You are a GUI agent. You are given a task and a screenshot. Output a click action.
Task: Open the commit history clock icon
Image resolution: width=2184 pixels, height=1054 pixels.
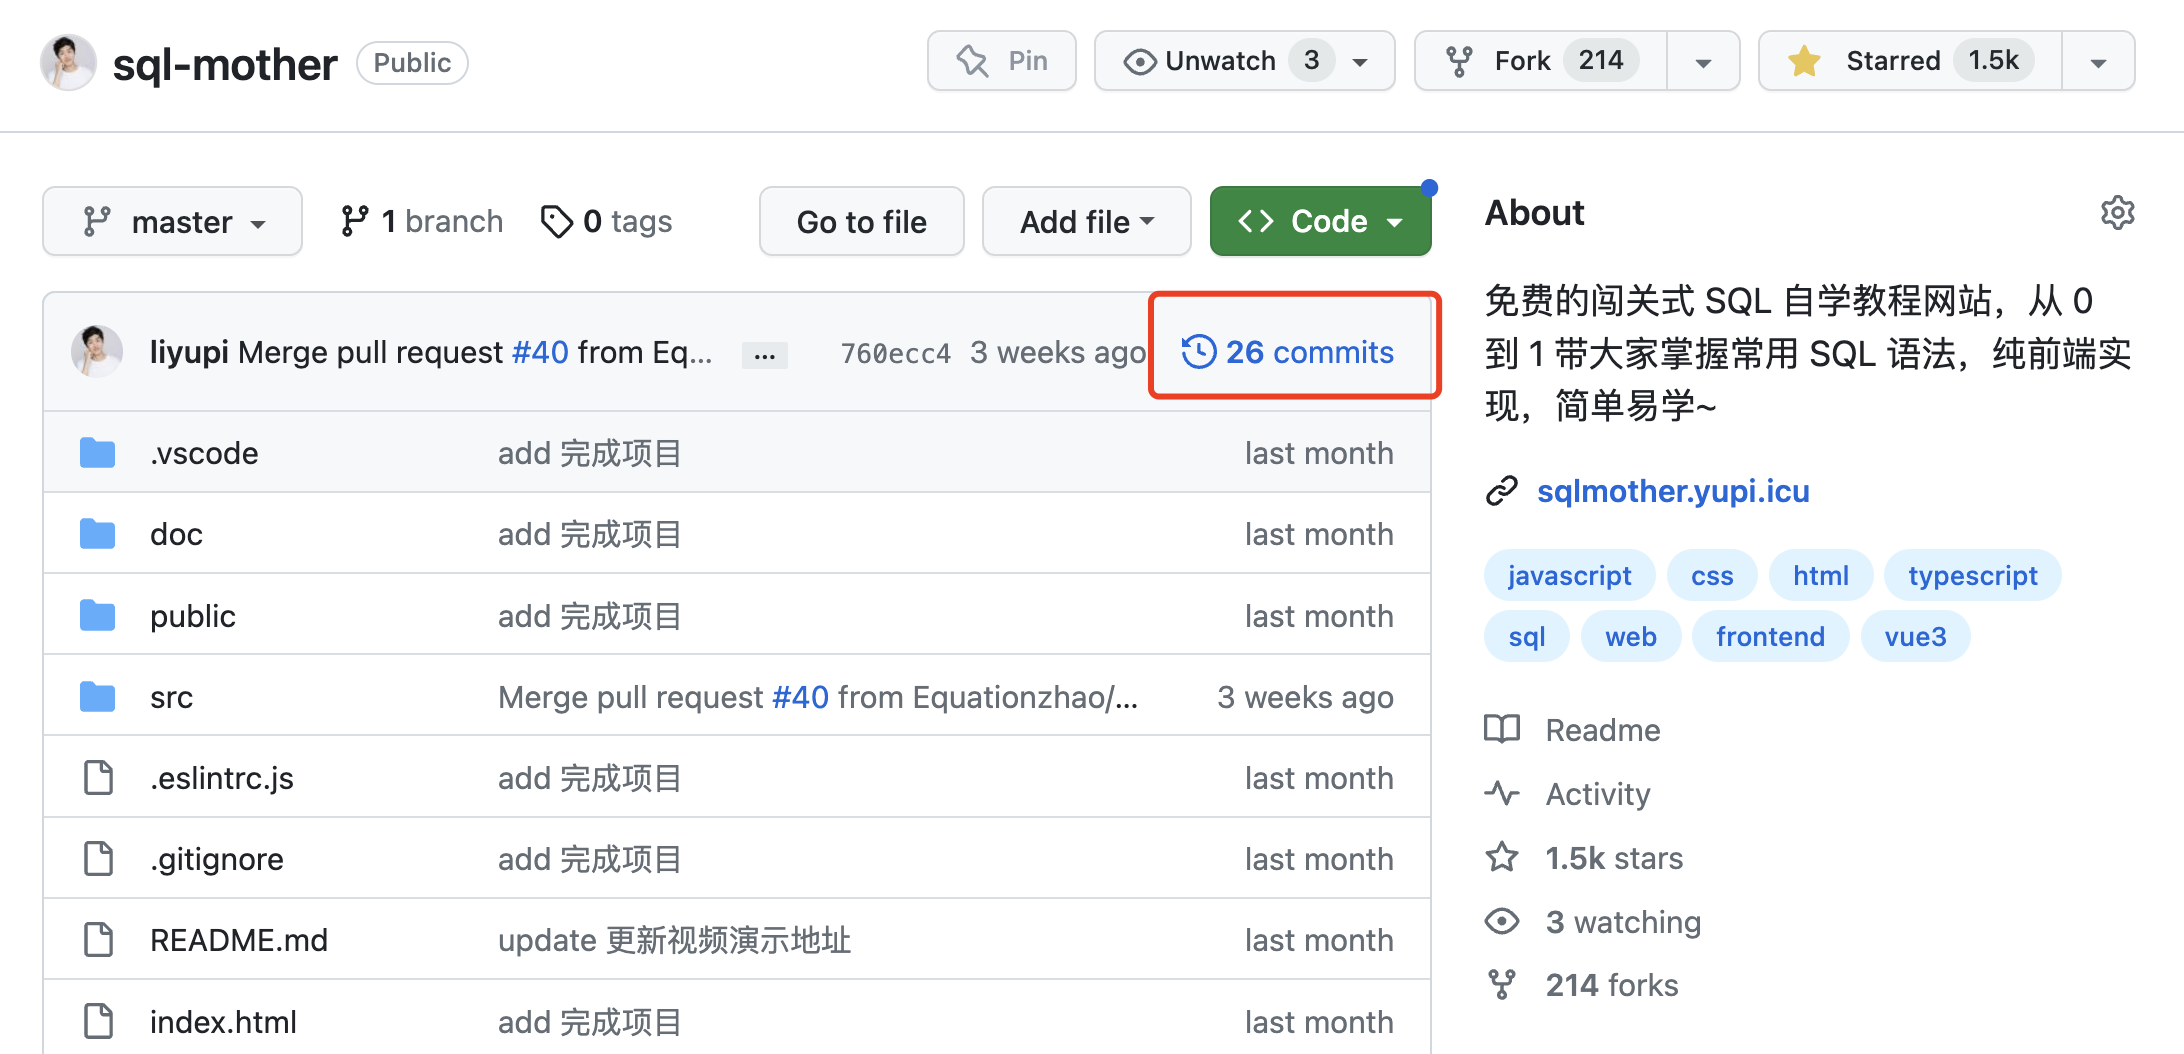coord(1197,351)
